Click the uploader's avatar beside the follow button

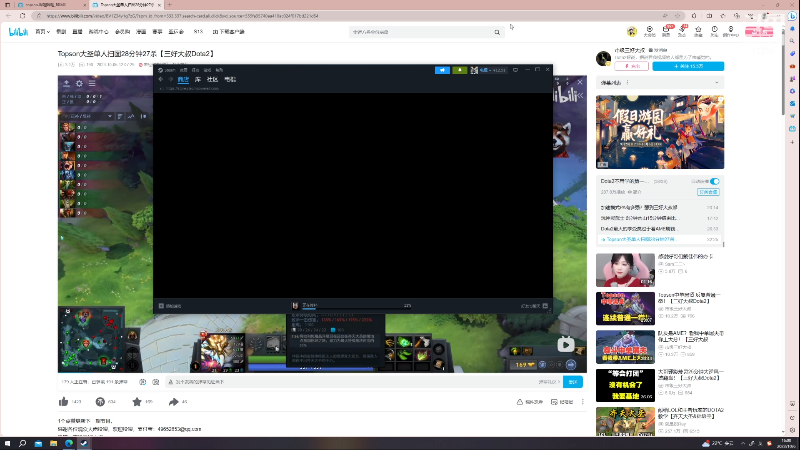(604, 58)
